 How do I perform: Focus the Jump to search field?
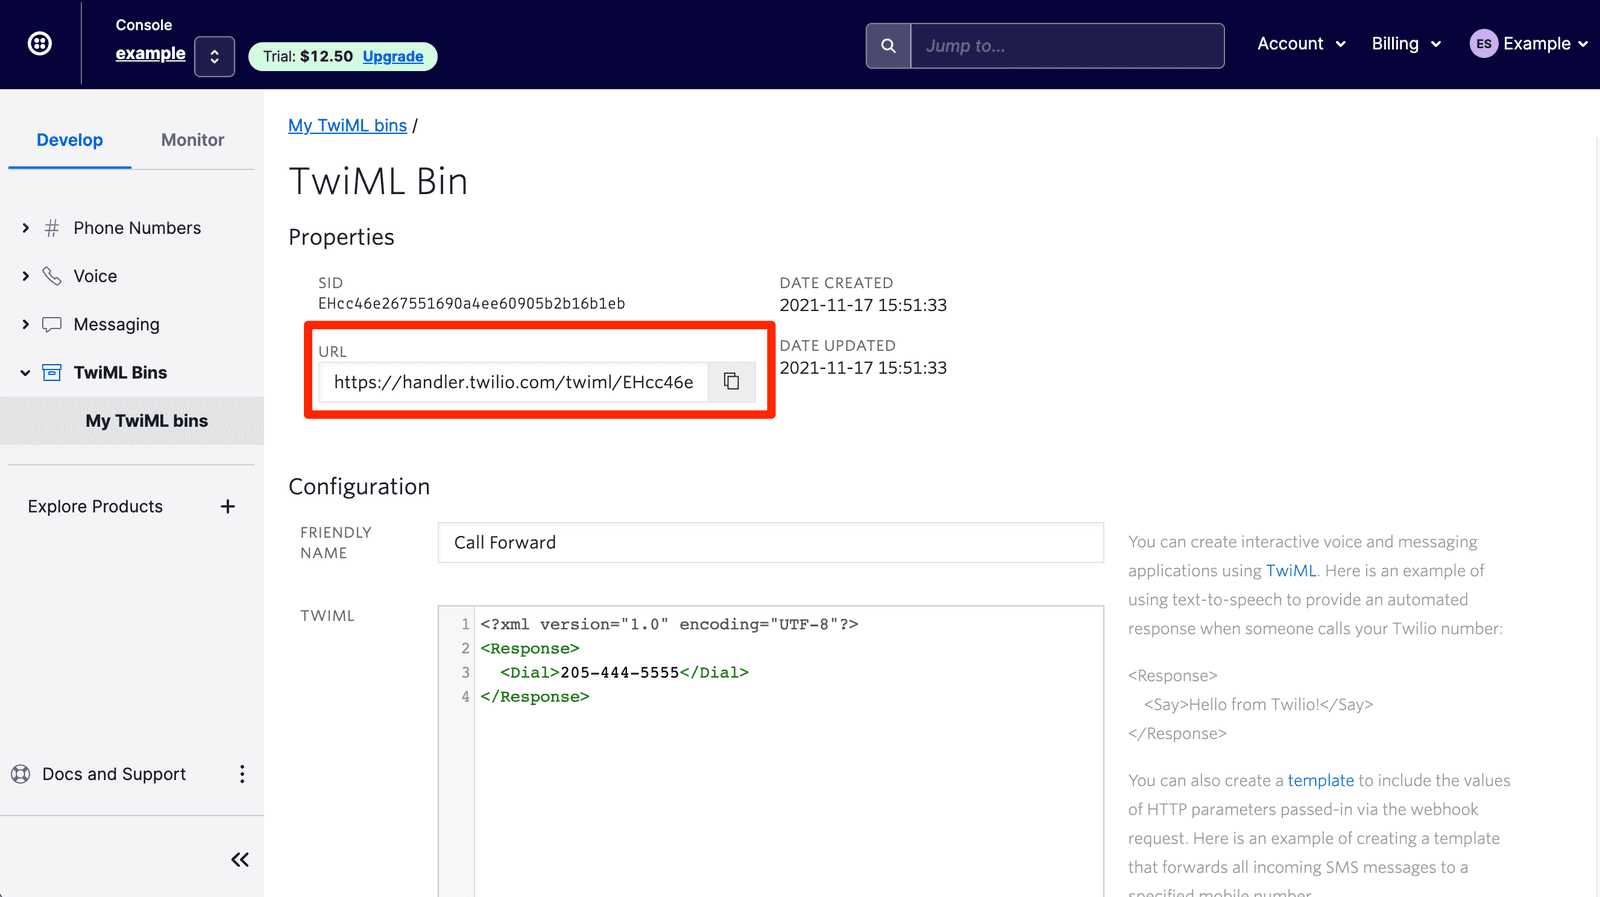click(1067, 45)
